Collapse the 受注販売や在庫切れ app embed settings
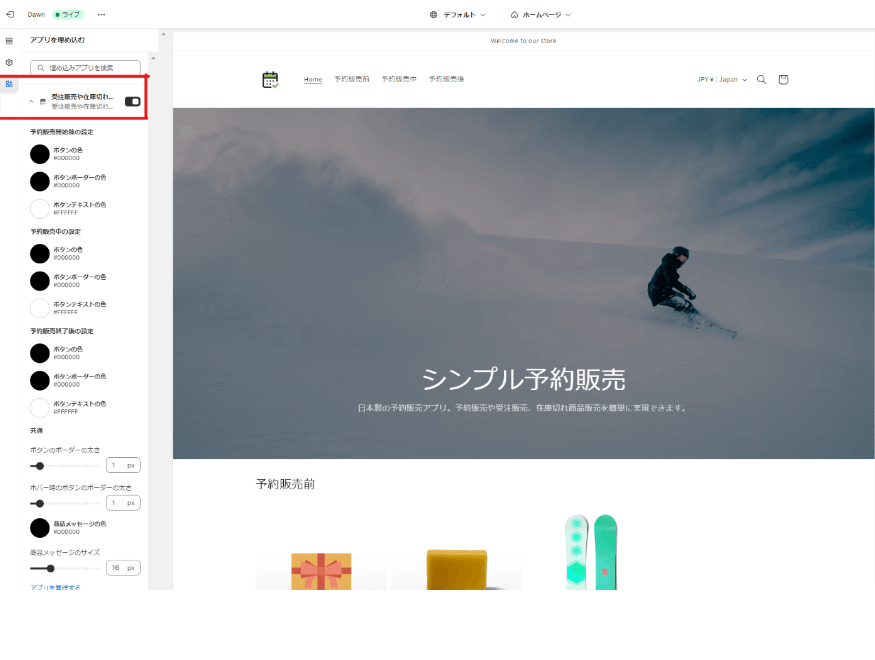Viewport: 875px width, 660px height. 31,102
